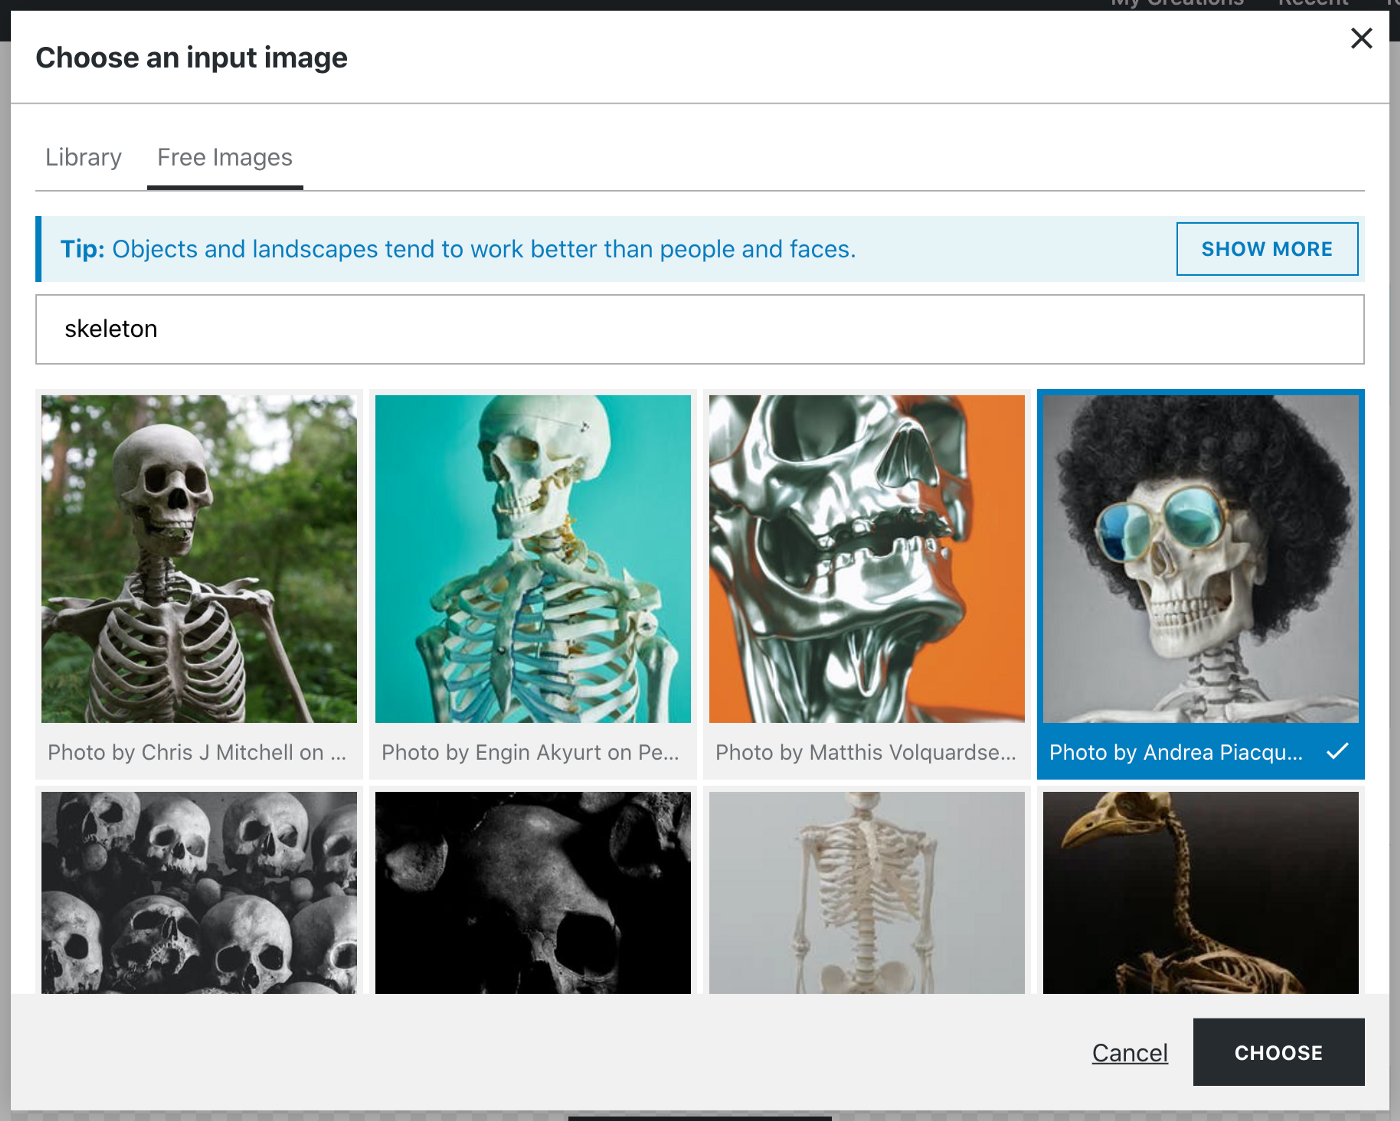Click the Photo by Engin Akyurt caption
Image resolution: width=1400 pixels, height=1121 pixels.
530,753
